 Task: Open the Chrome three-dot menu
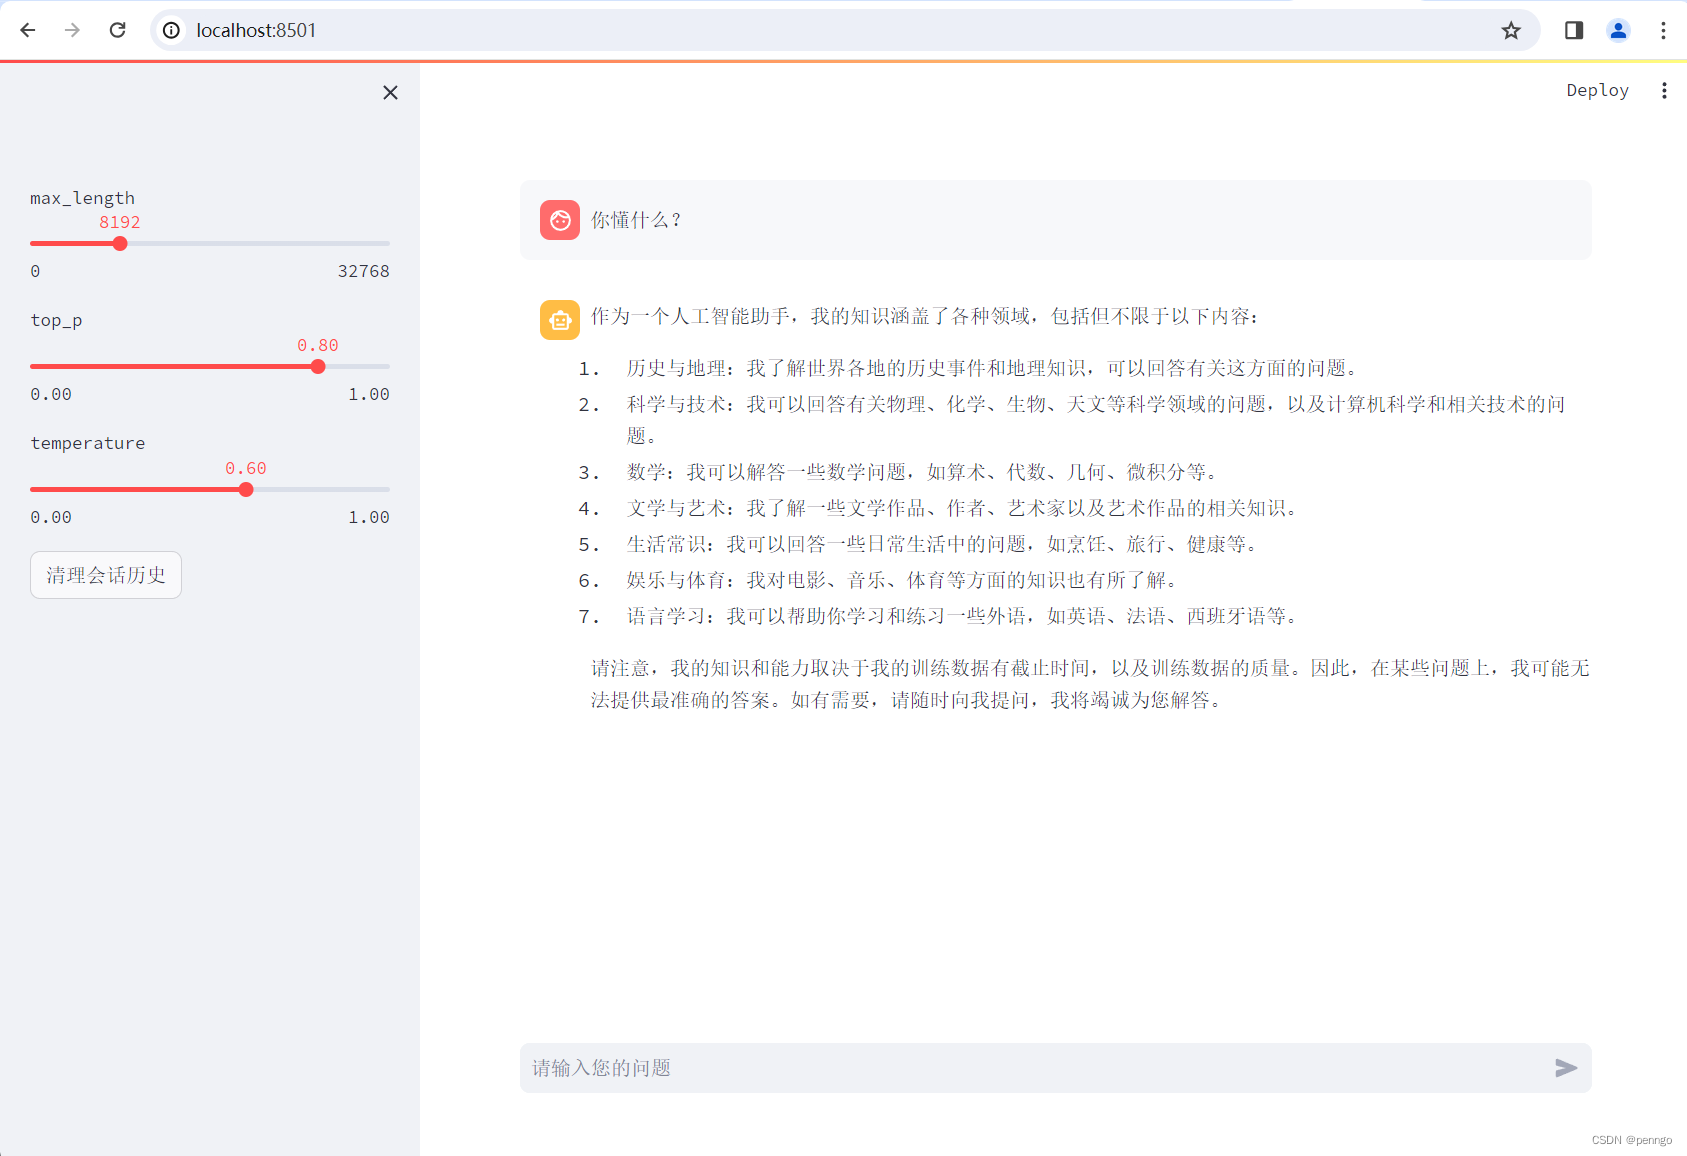[x=1663, y=30]
